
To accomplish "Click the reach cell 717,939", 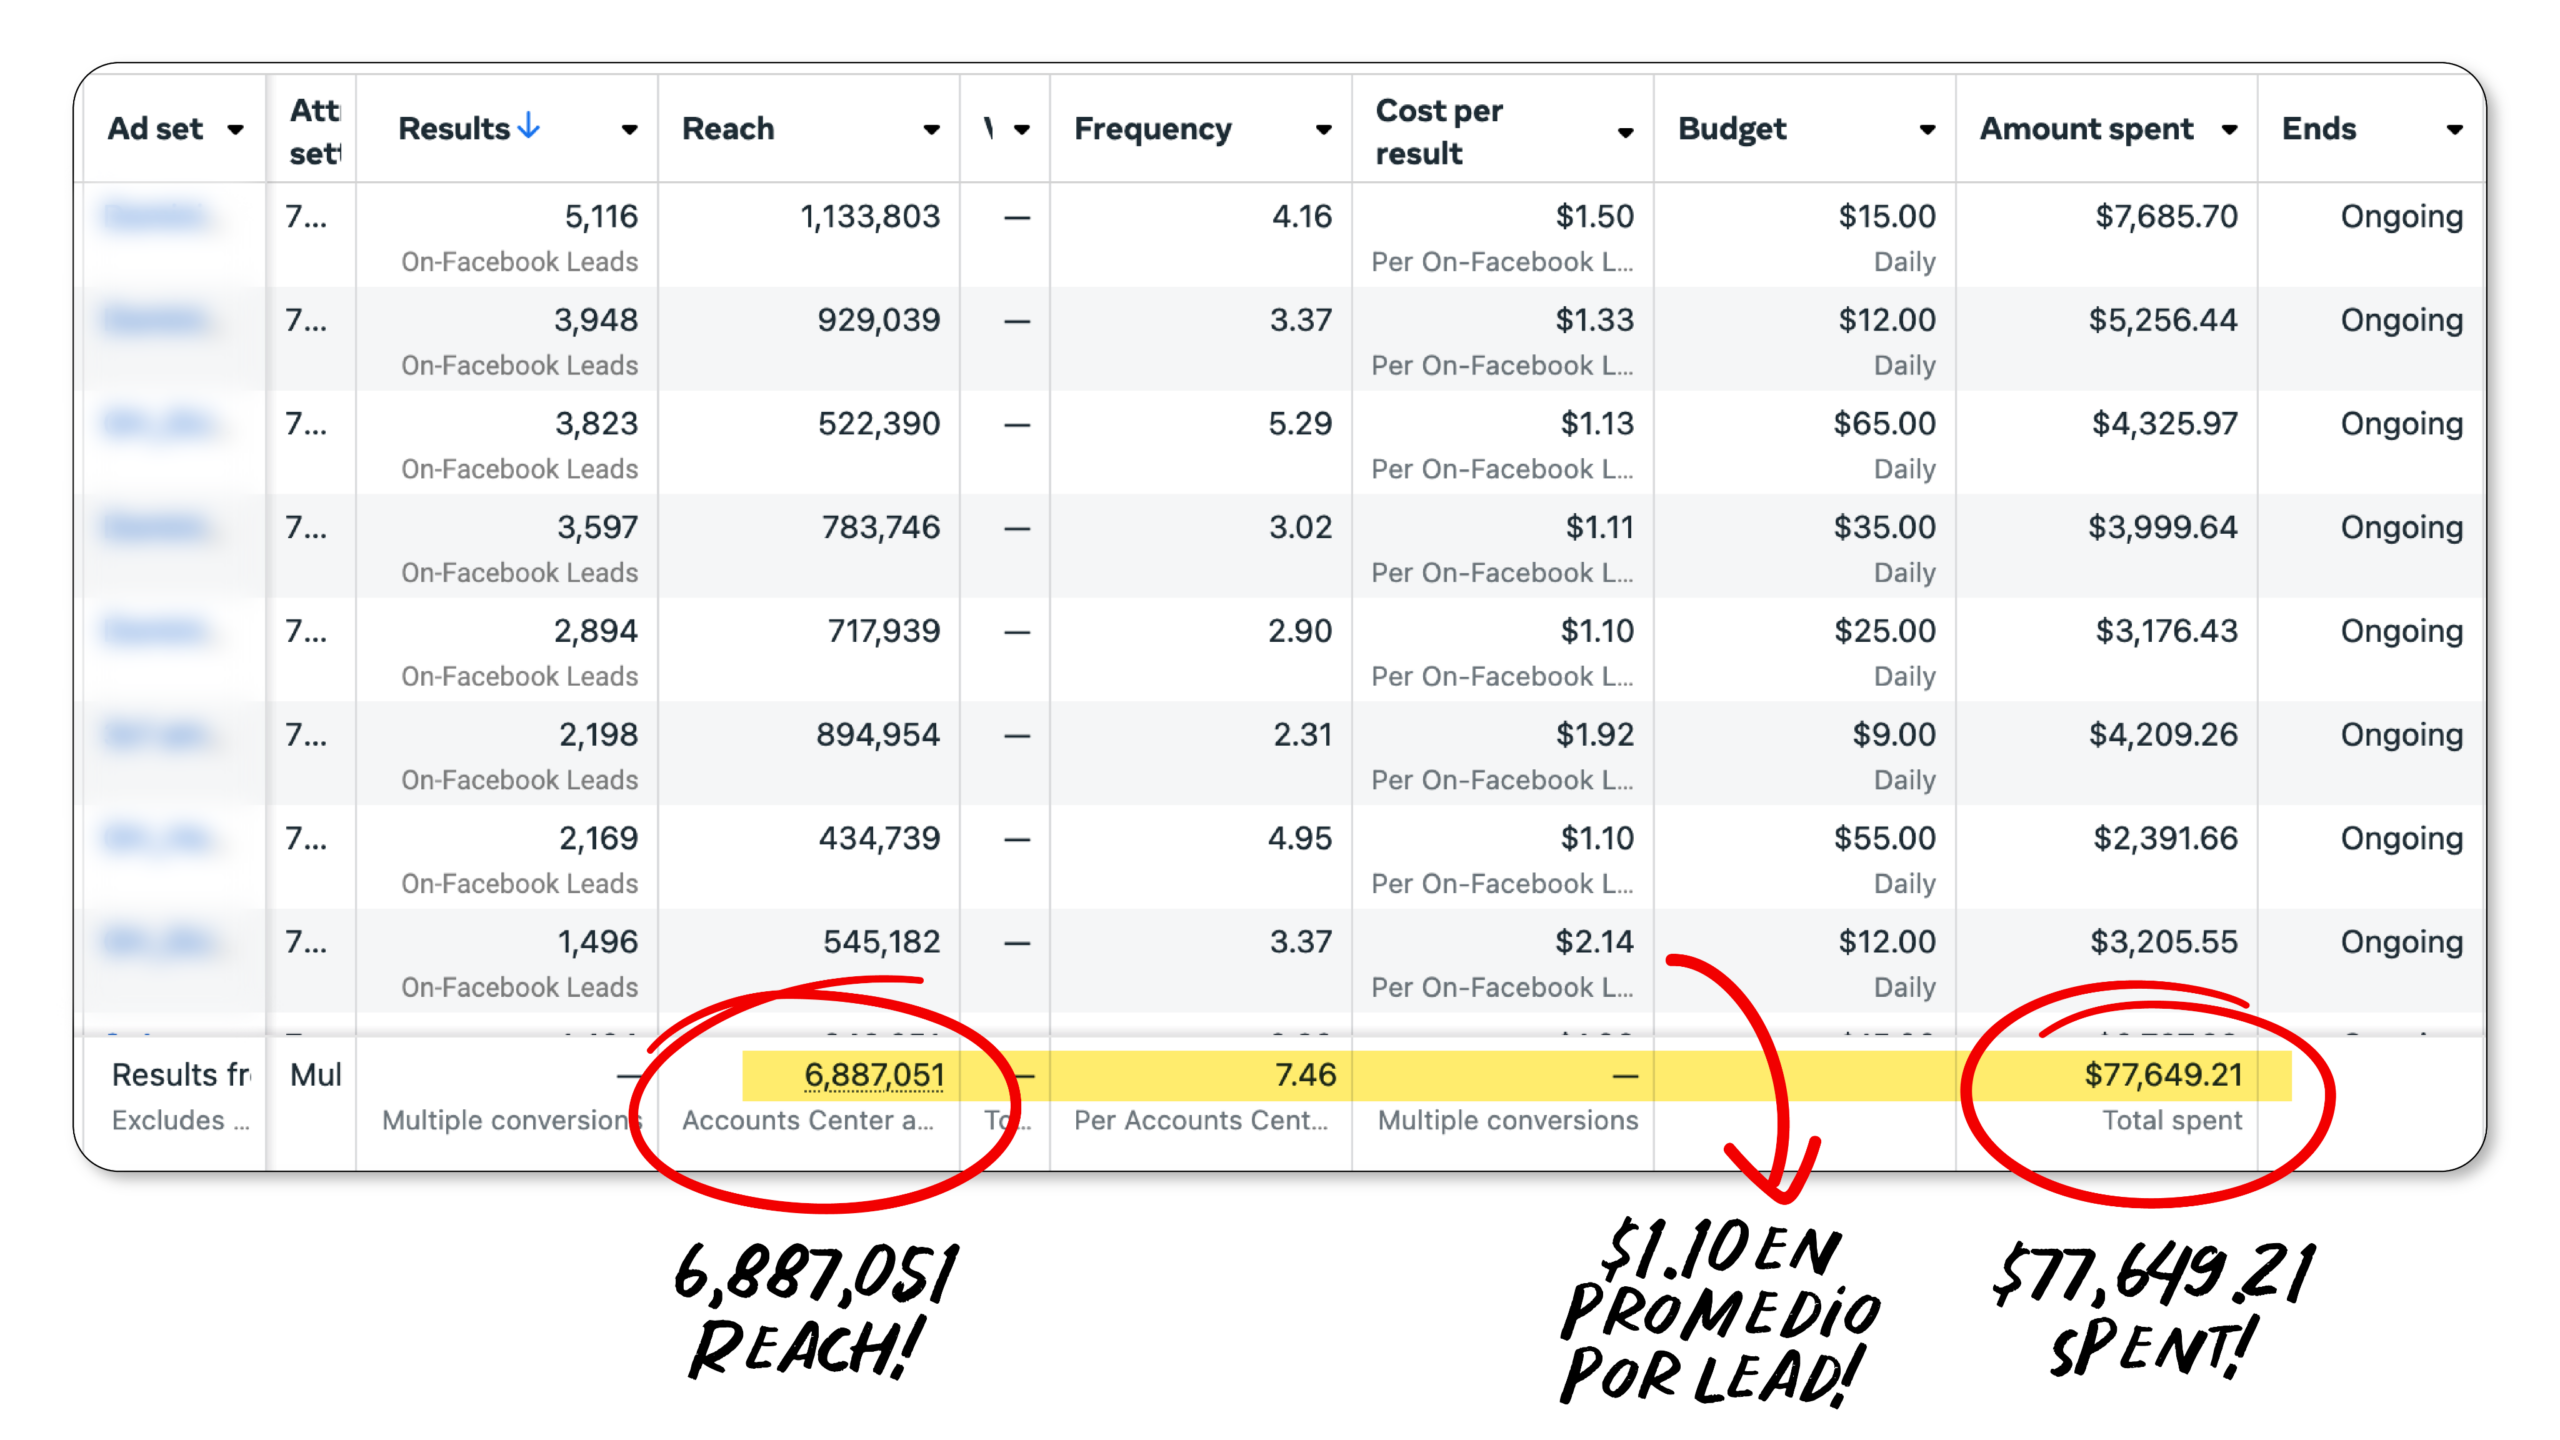I will (884, 631).
